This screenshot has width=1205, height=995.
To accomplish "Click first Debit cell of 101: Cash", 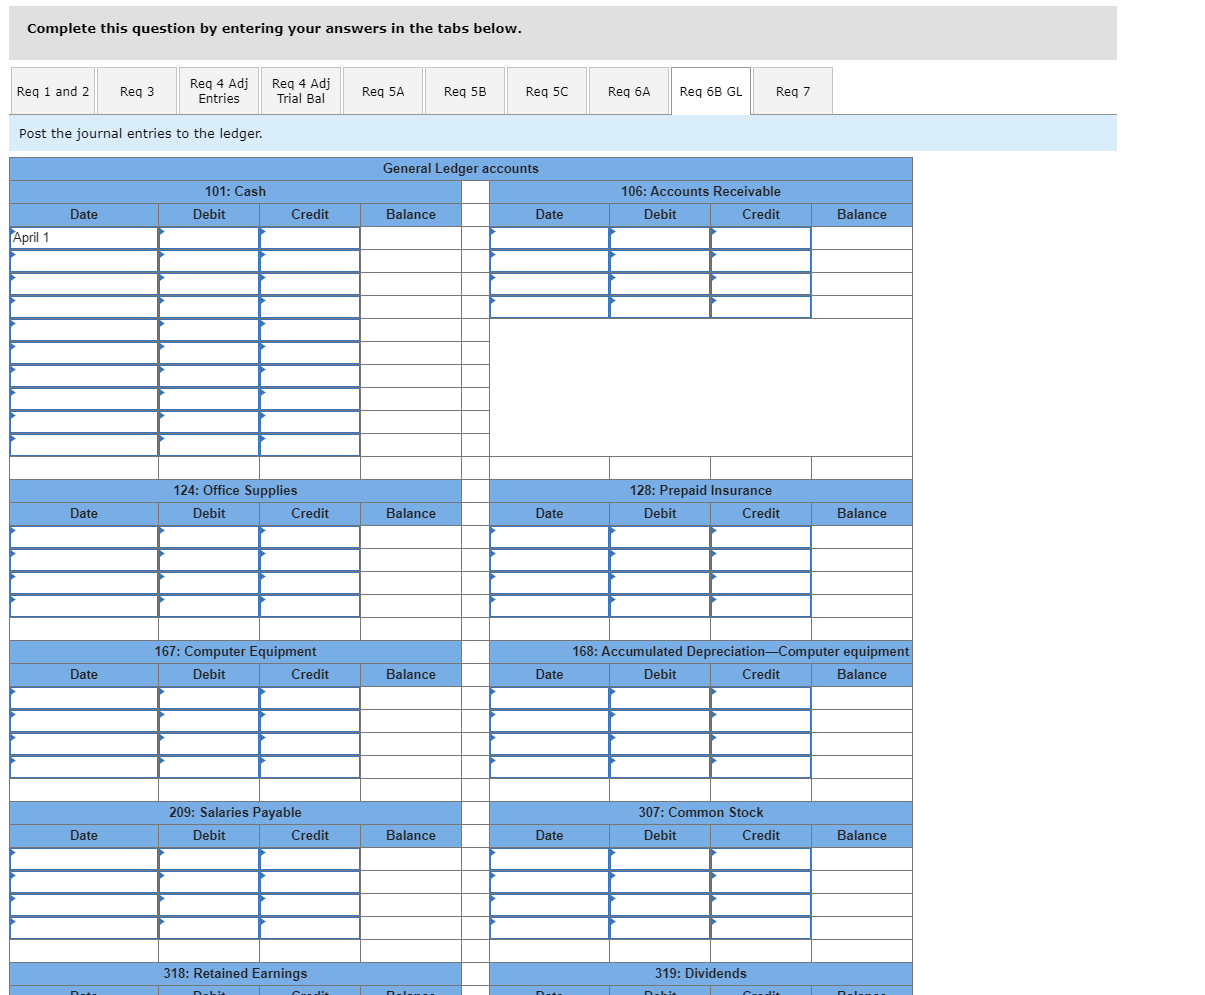I will tap(209, 238).
